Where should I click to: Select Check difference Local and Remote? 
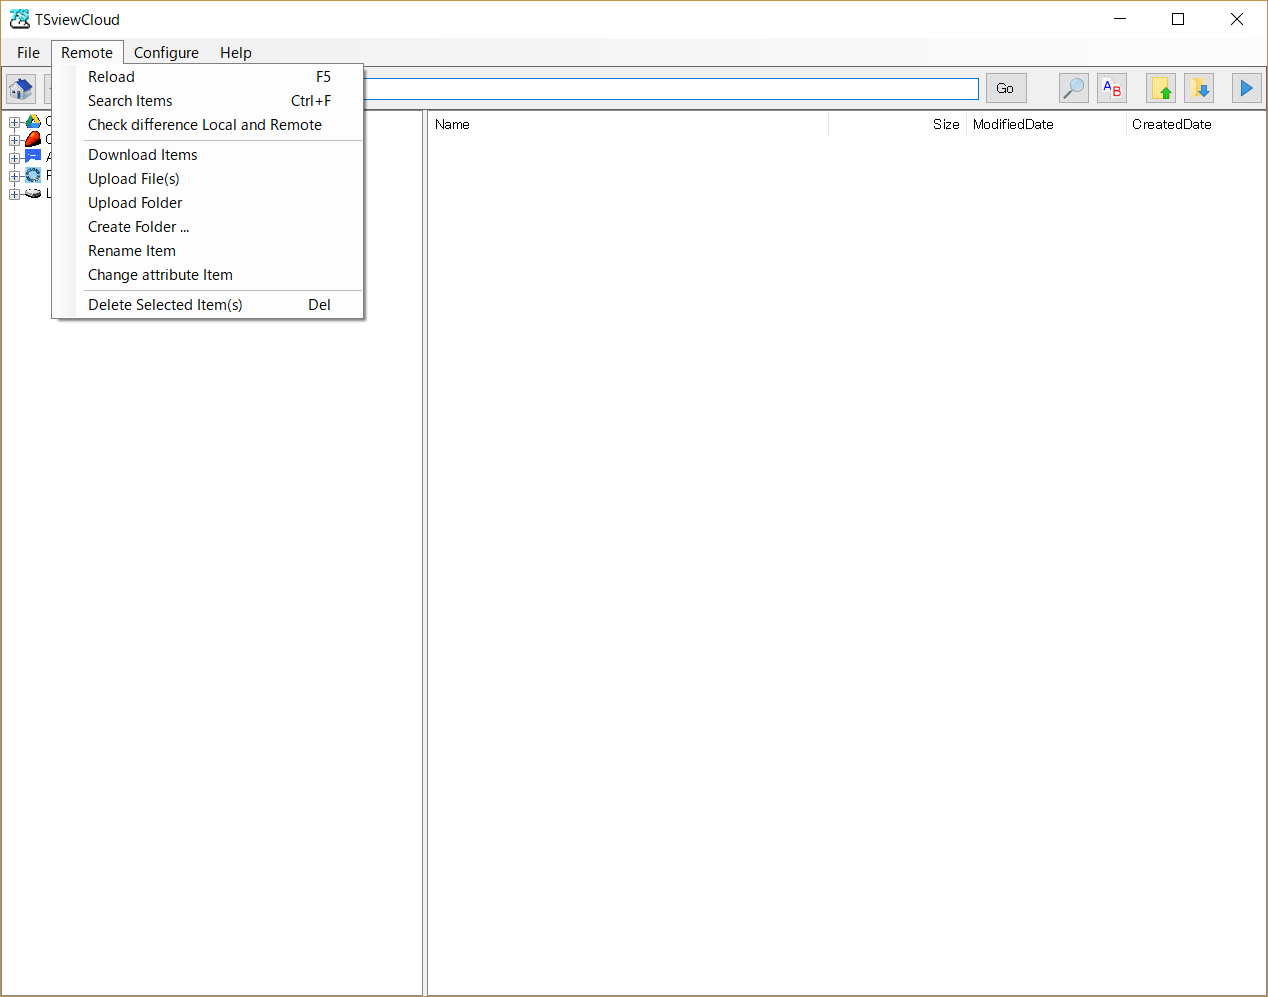pos(205,125)
